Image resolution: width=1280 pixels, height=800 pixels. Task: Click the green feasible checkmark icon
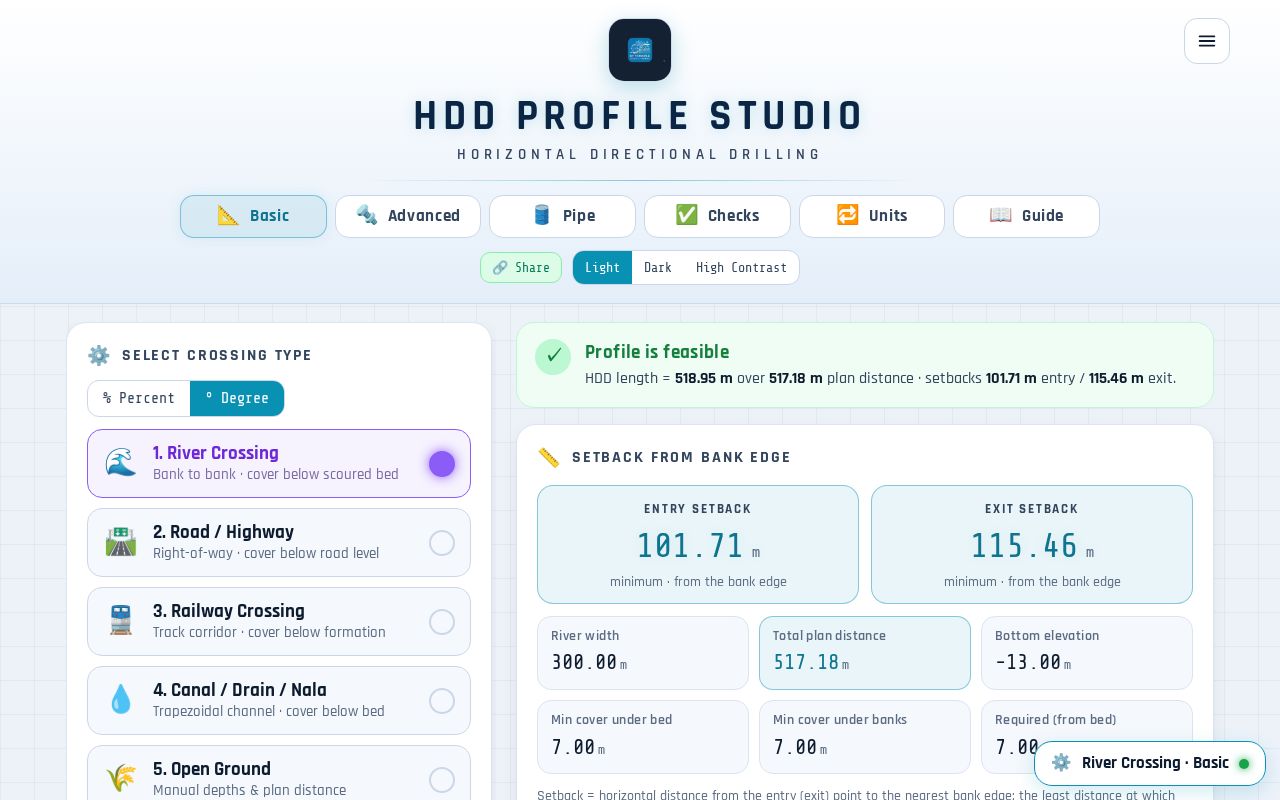[x=553, y=357]
